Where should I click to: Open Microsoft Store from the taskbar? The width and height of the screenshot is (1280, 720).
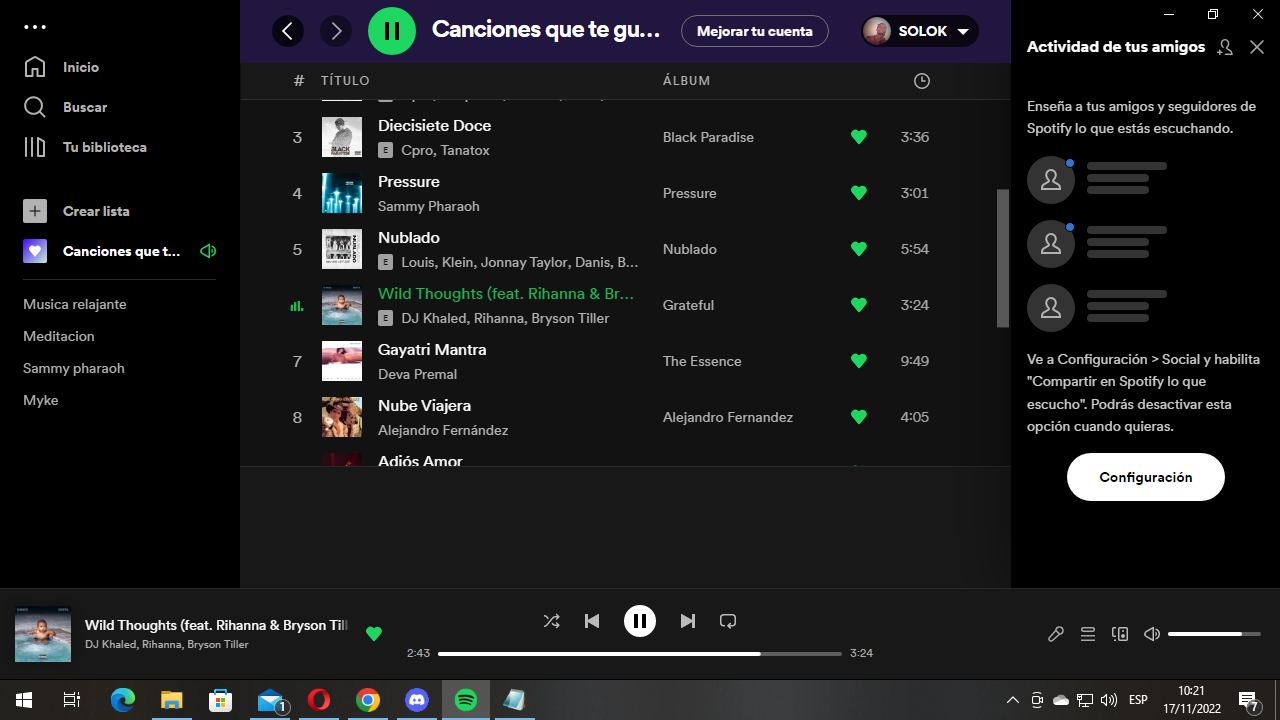click(x=221, y=700)
